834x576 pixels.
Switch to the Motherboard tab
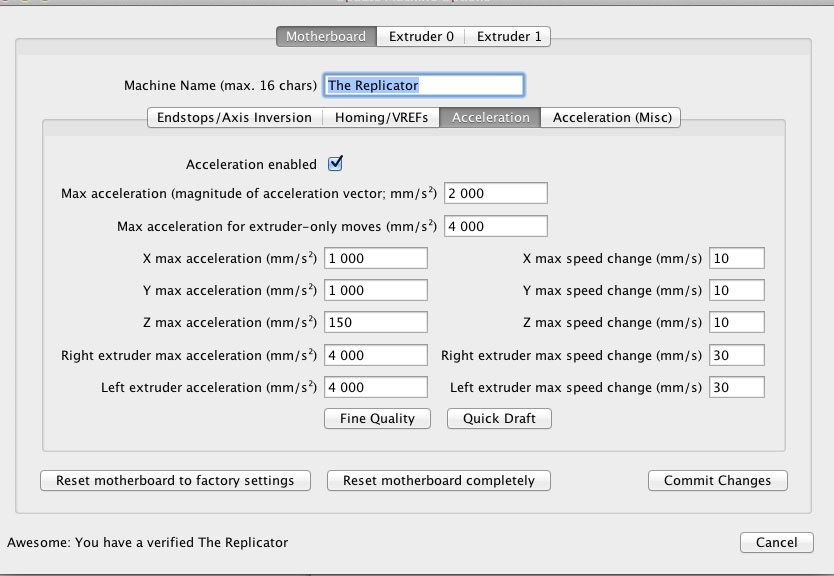(x=326, y=36)
